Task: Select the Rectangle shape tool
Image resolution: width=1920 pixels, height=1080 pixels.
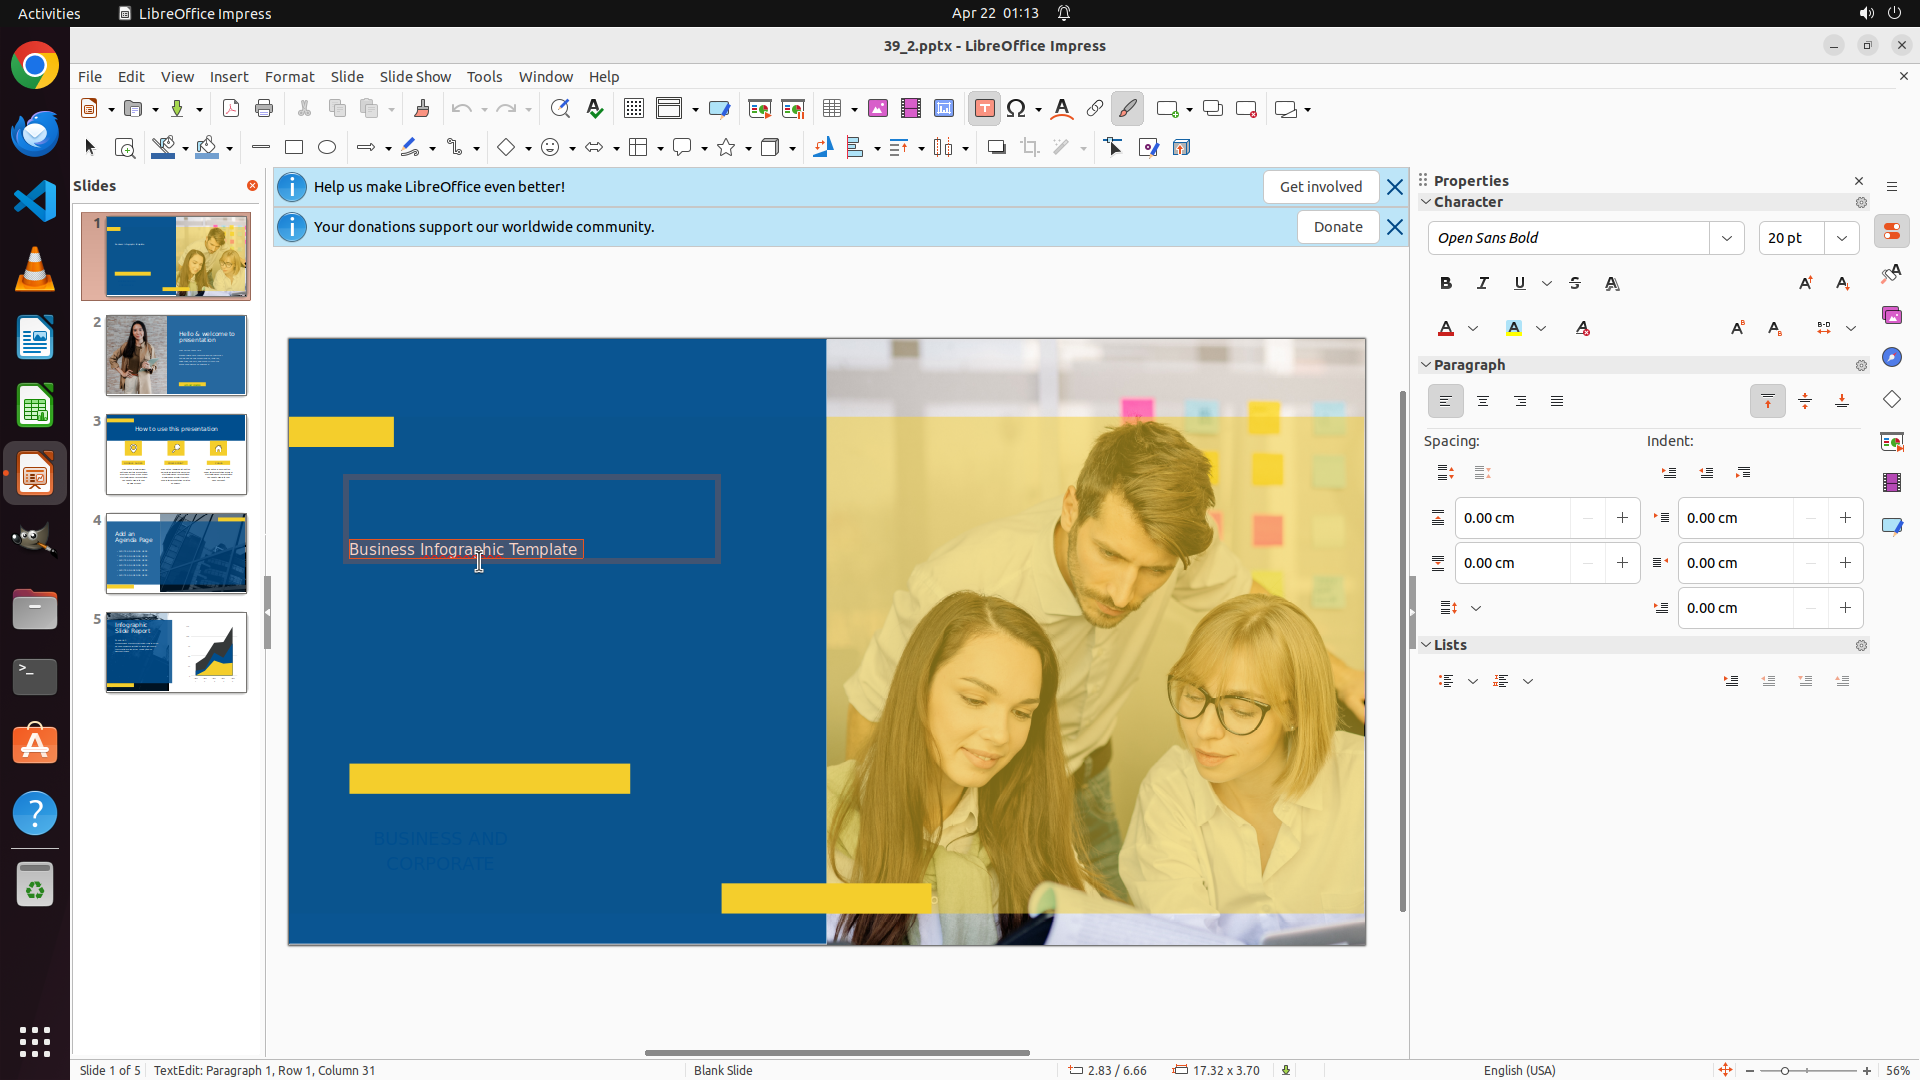Action: coord(294,148)
